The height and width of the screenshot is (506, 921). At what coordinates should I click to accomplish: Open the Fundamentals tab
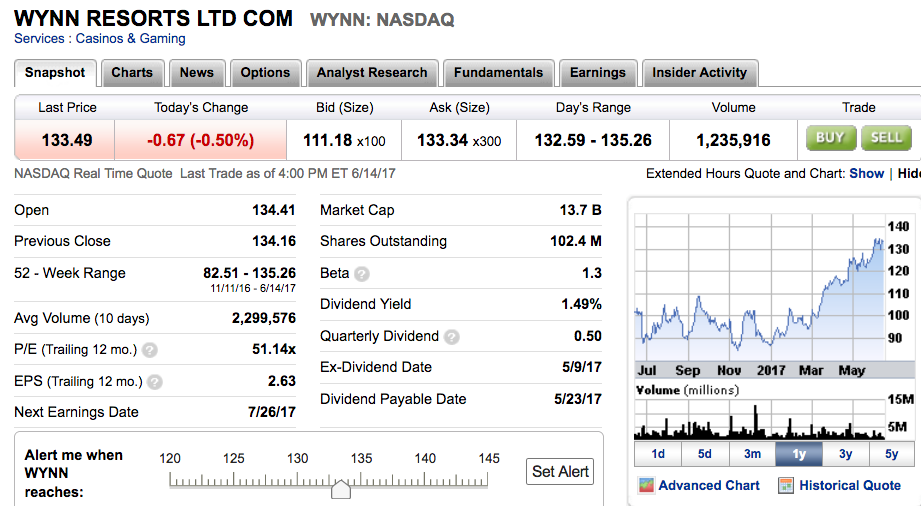point(498,73)
